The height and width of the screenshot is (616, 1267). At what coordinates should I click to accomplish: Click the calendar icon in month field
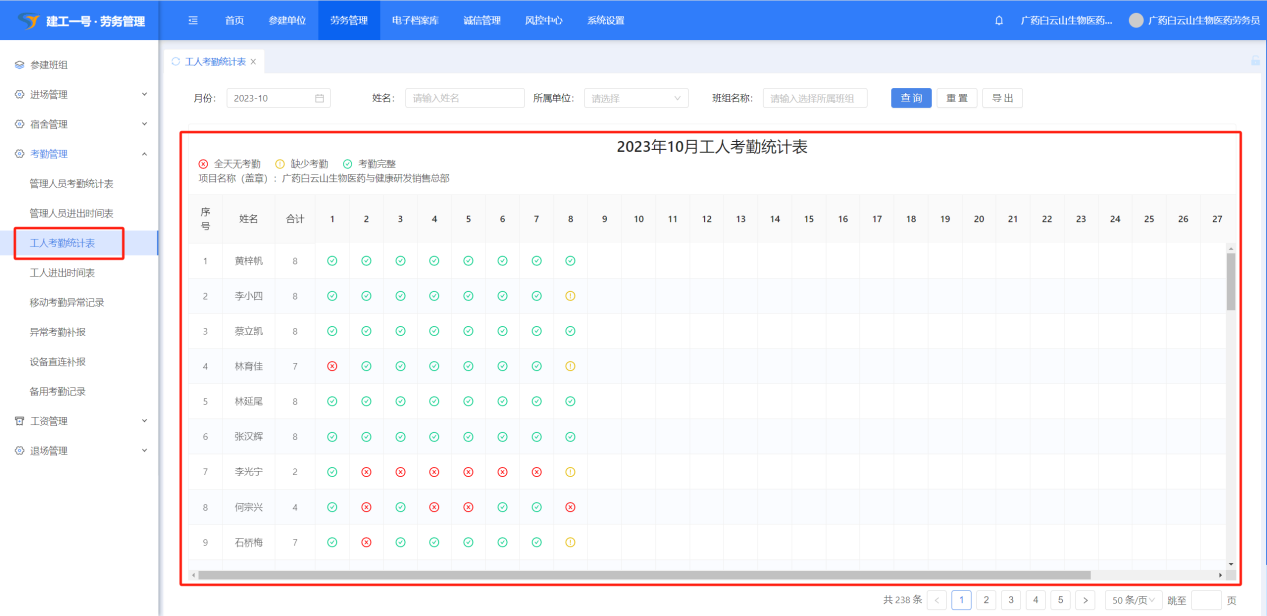tap(320, 98)
